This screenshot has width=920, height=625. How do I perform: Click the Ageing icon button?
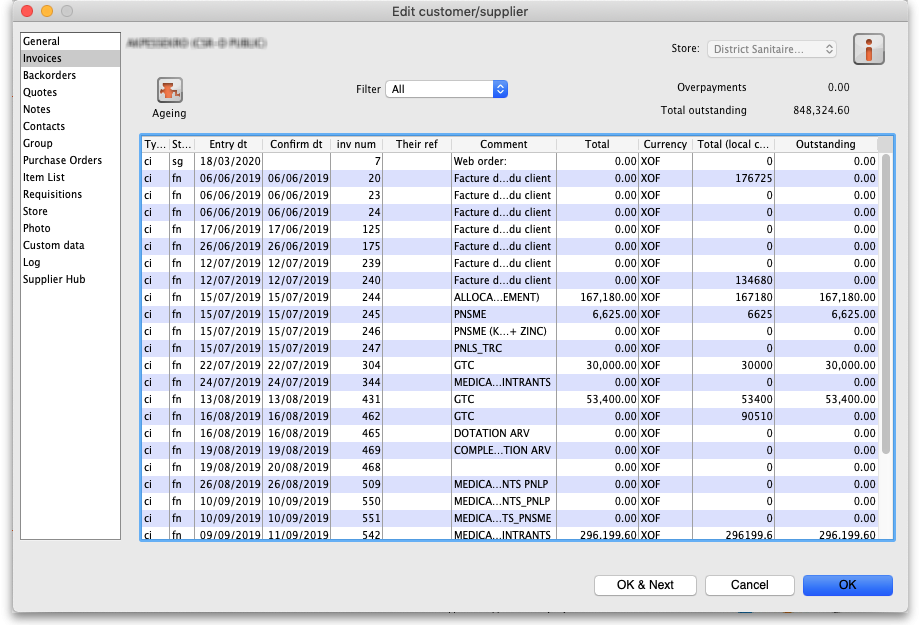169,91
